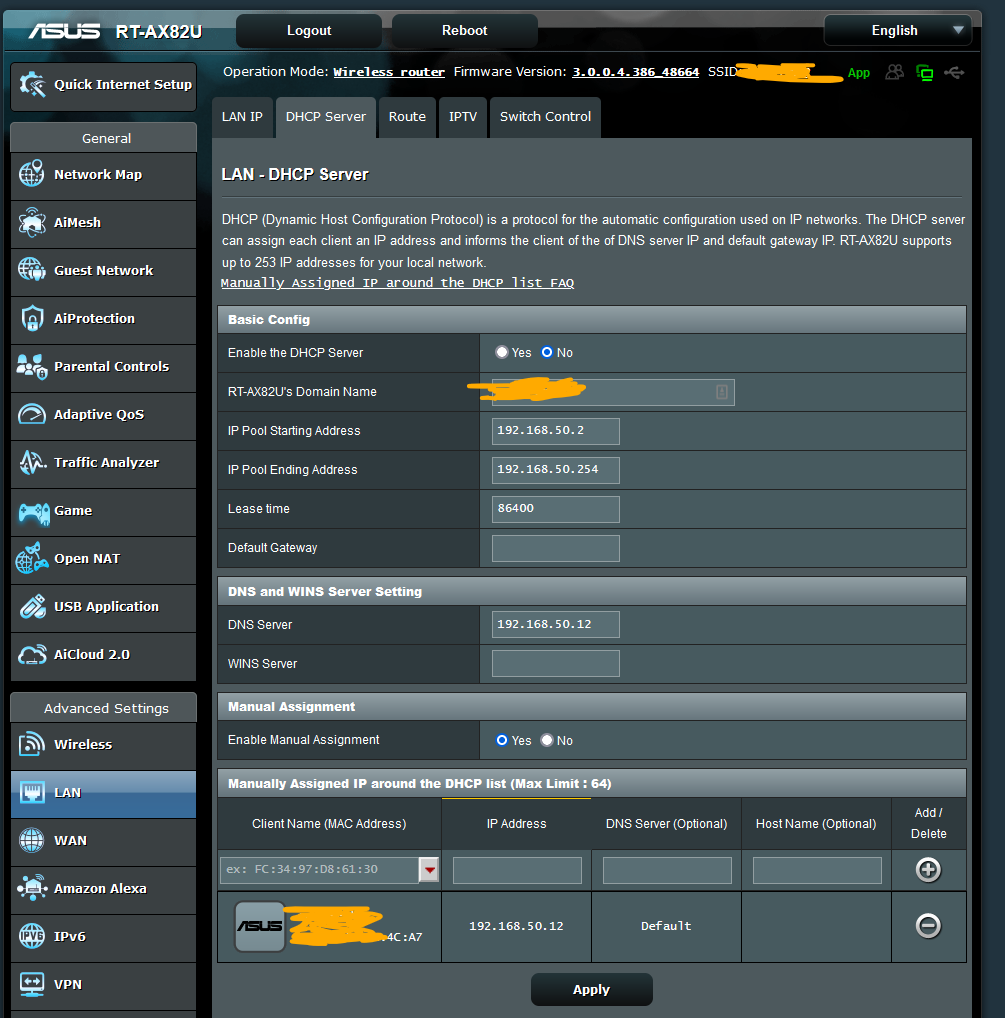Click the firmware version link
Viewport: 1005px width, 1018px height.
click(635, 72)
